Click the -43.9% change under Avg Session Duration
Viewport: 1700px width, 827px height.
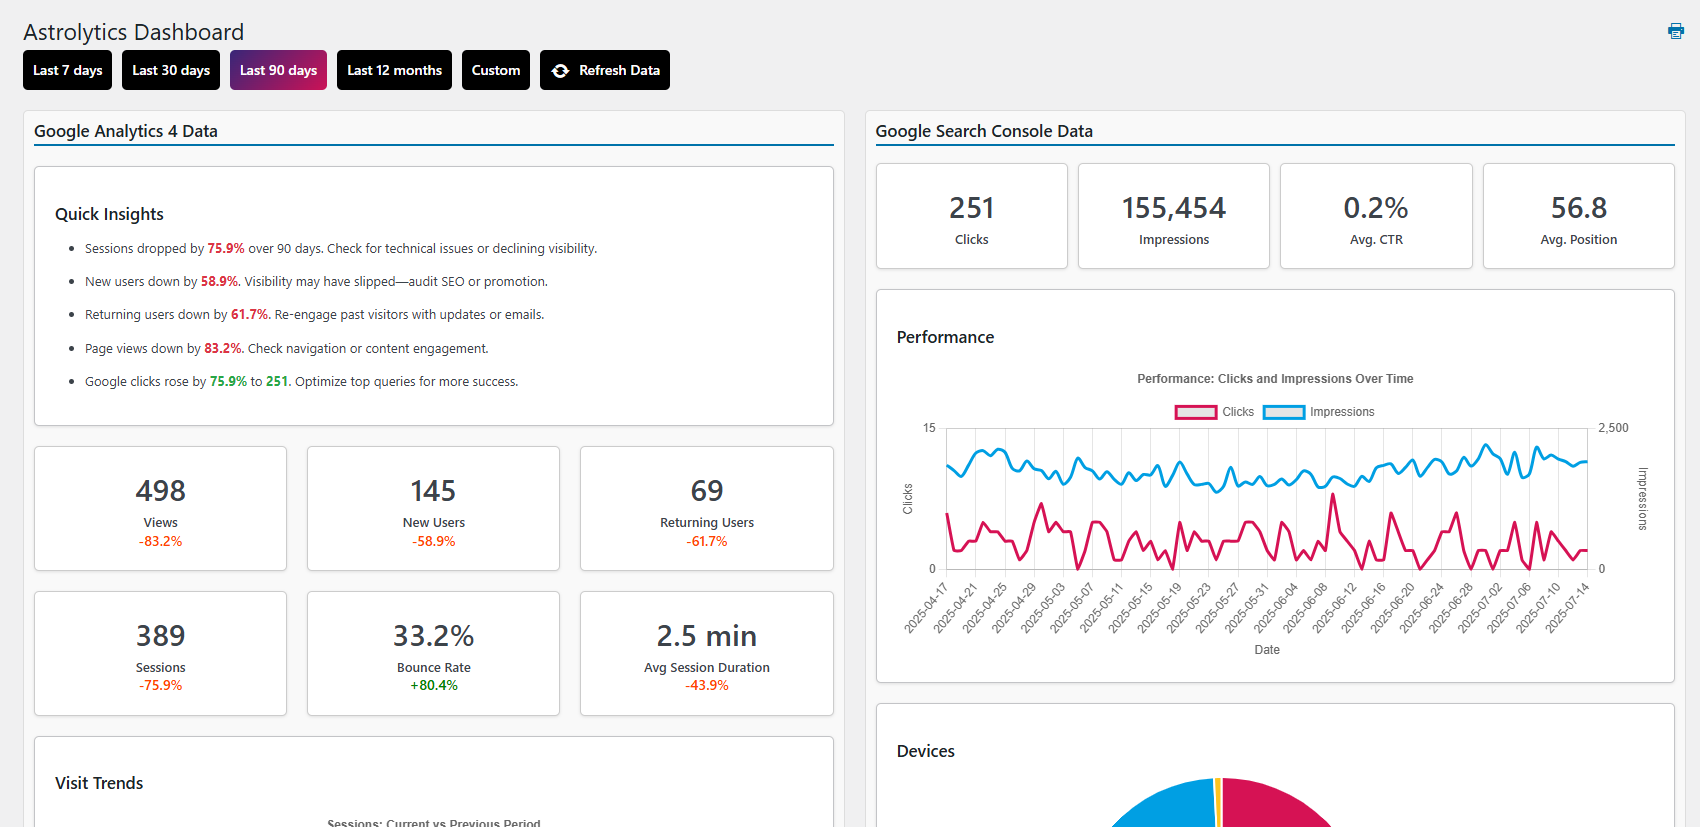pyautogui.click(x=707, y=685)
